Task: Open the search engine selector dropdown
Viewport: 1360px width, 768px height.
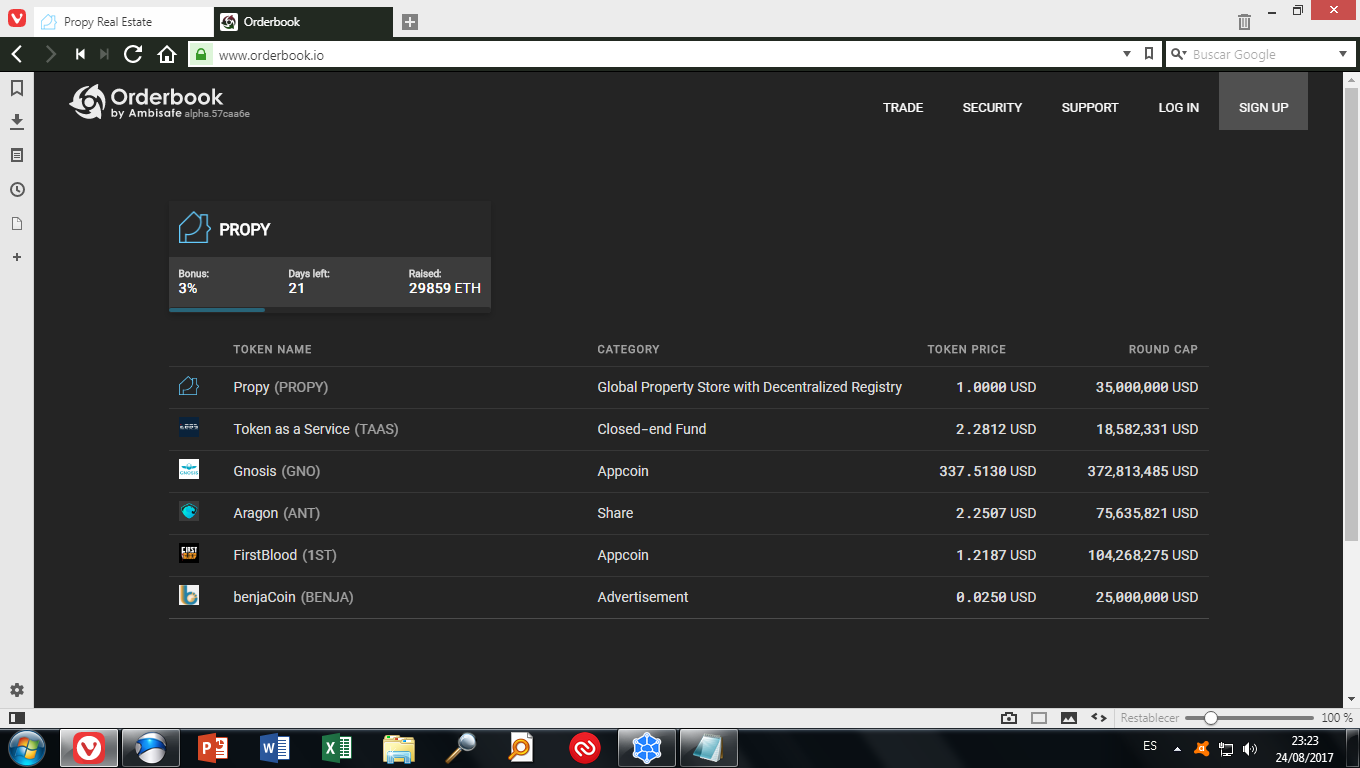Action: click(x=1178, y=54)
